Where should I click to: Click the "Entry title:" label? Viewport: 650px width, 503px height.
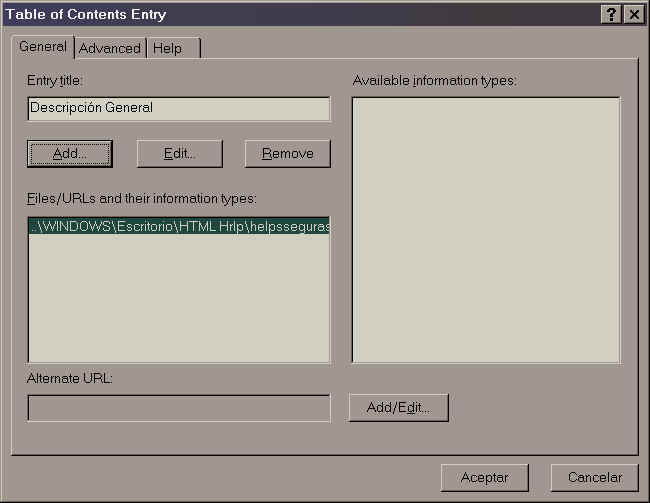56,80
